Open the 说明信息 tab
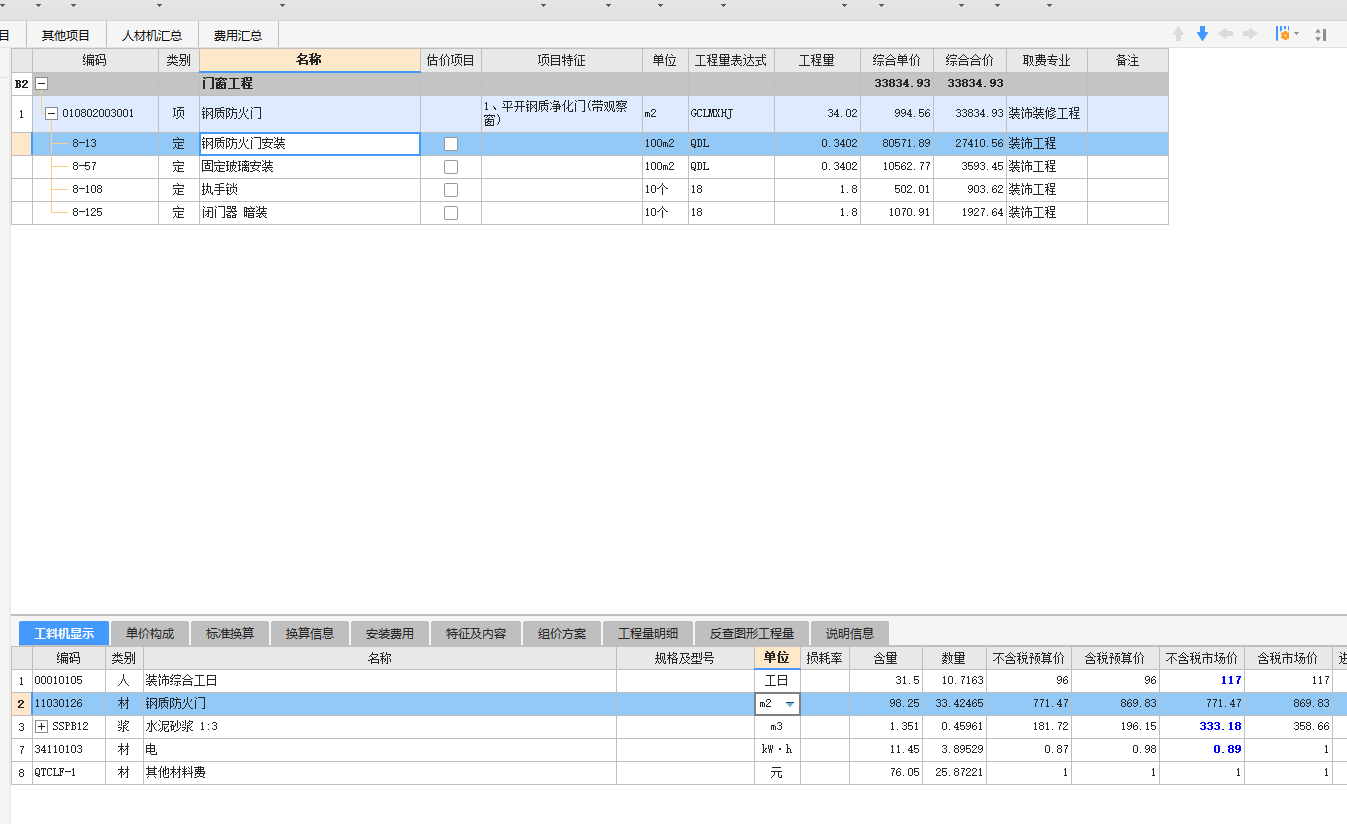Image resolution: width=1347 pixels, height=824 pixels. click(x=850, y=633)
